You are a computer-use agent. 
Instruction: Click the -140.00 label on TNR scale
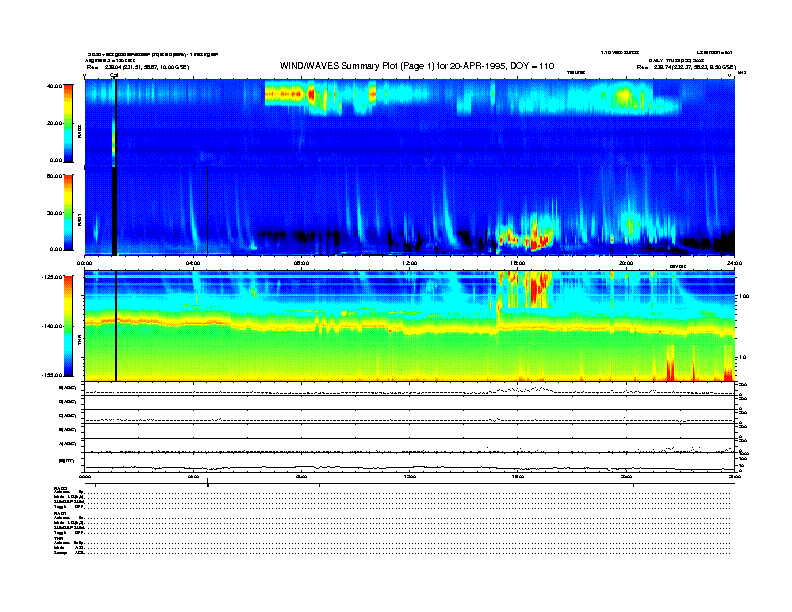click(50, 326)
